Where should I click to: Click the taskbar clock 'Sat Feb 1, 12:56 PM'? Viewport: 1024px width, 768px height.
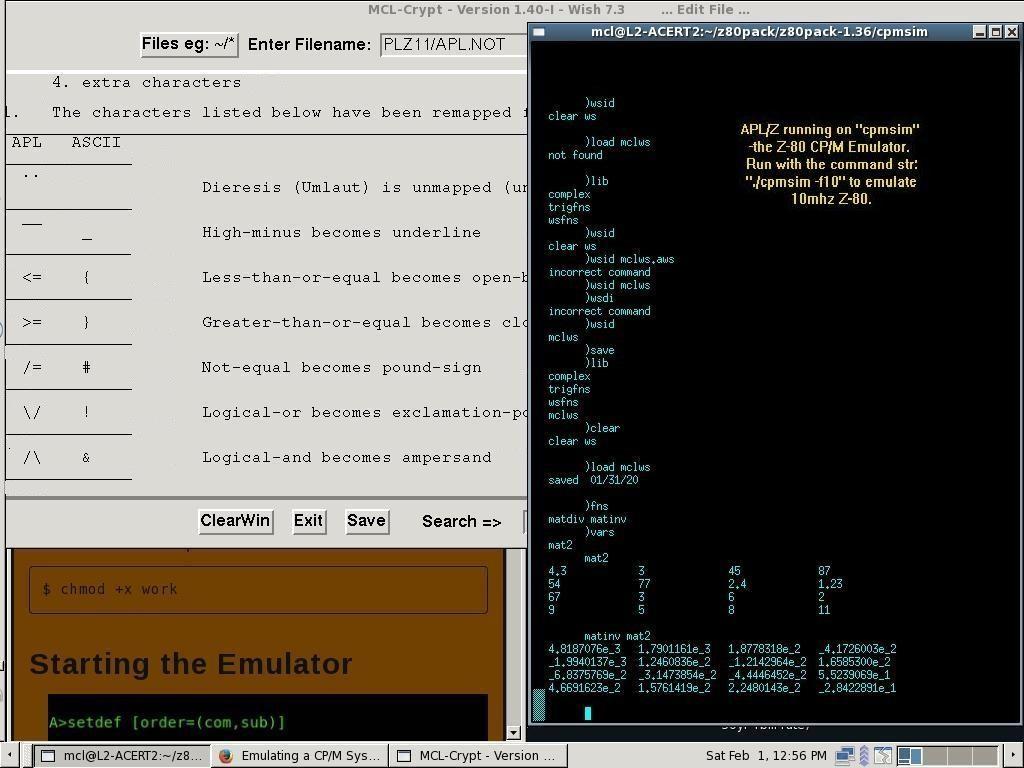(766, 756)
